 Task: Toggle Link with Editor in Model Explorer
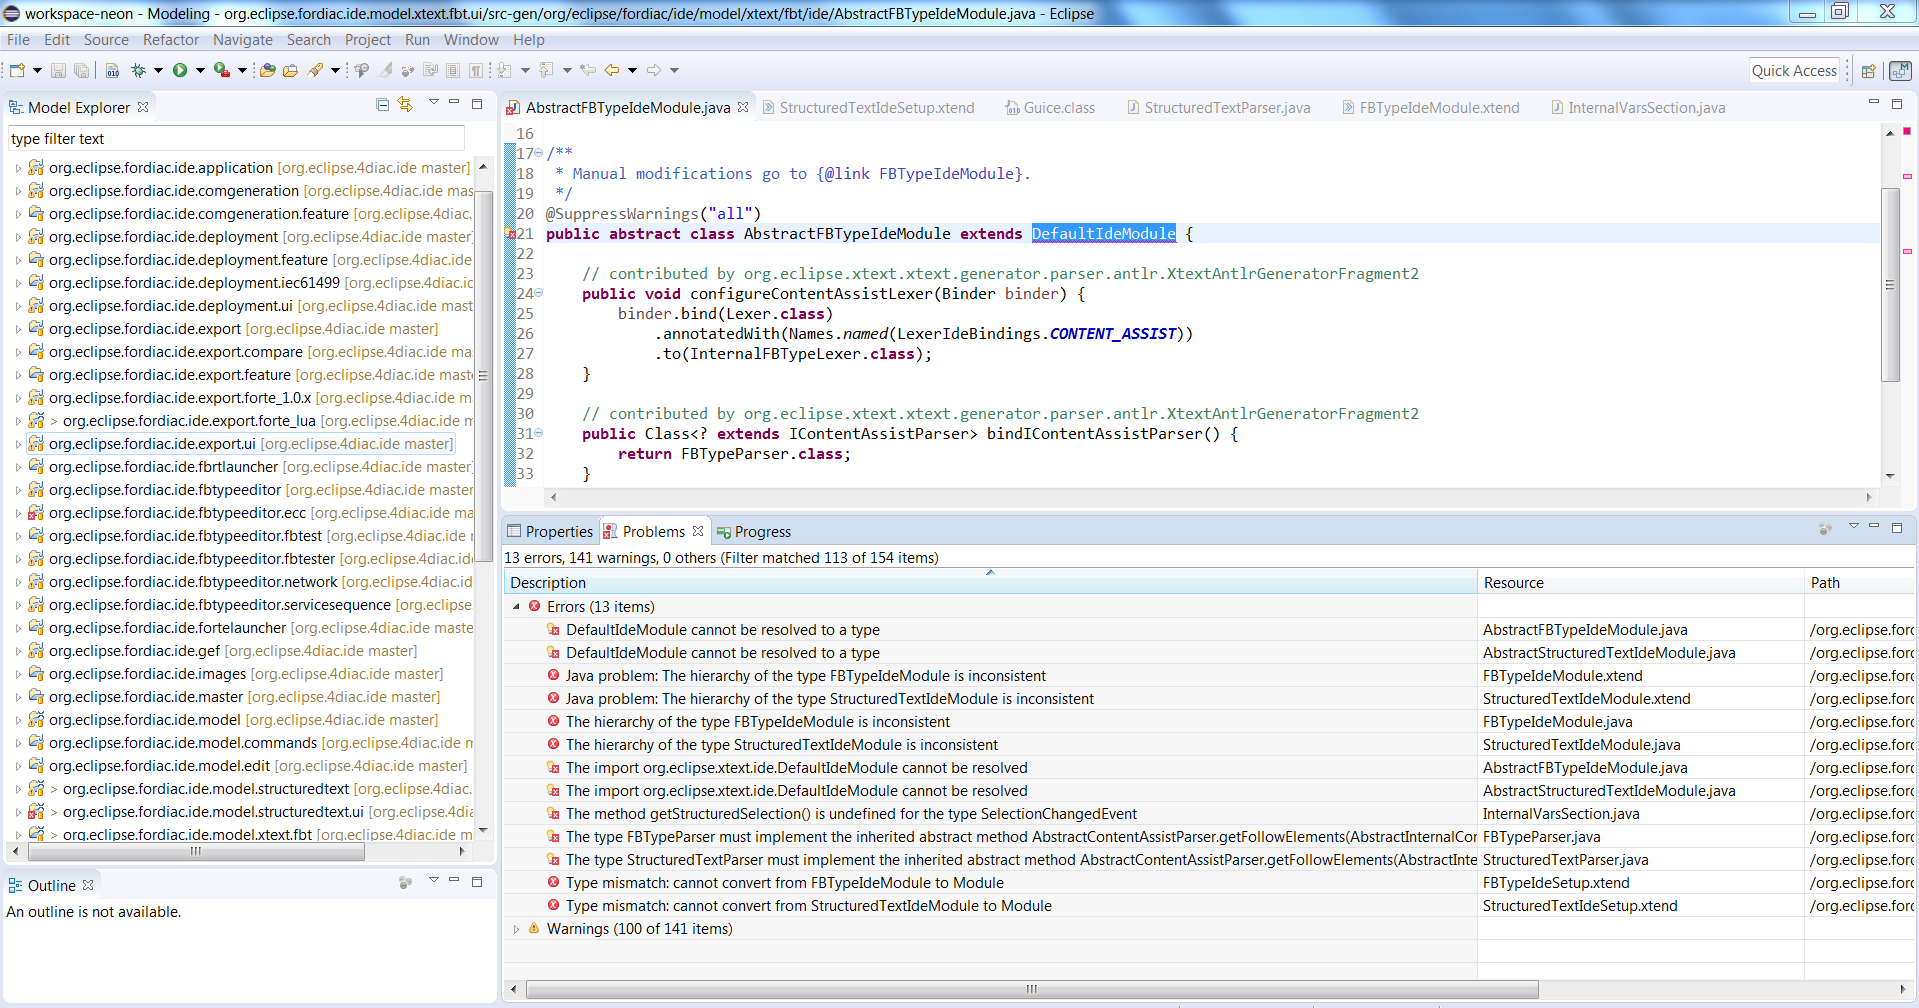[405, 104]
